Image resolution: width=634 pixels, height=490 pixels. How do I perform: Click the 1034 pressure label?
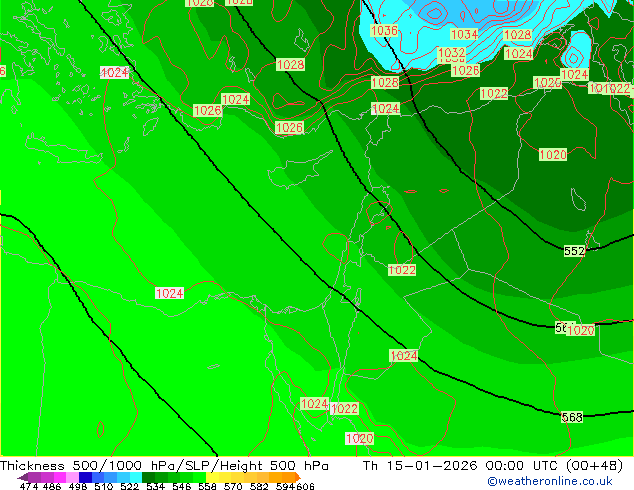(x=464, y=34)
